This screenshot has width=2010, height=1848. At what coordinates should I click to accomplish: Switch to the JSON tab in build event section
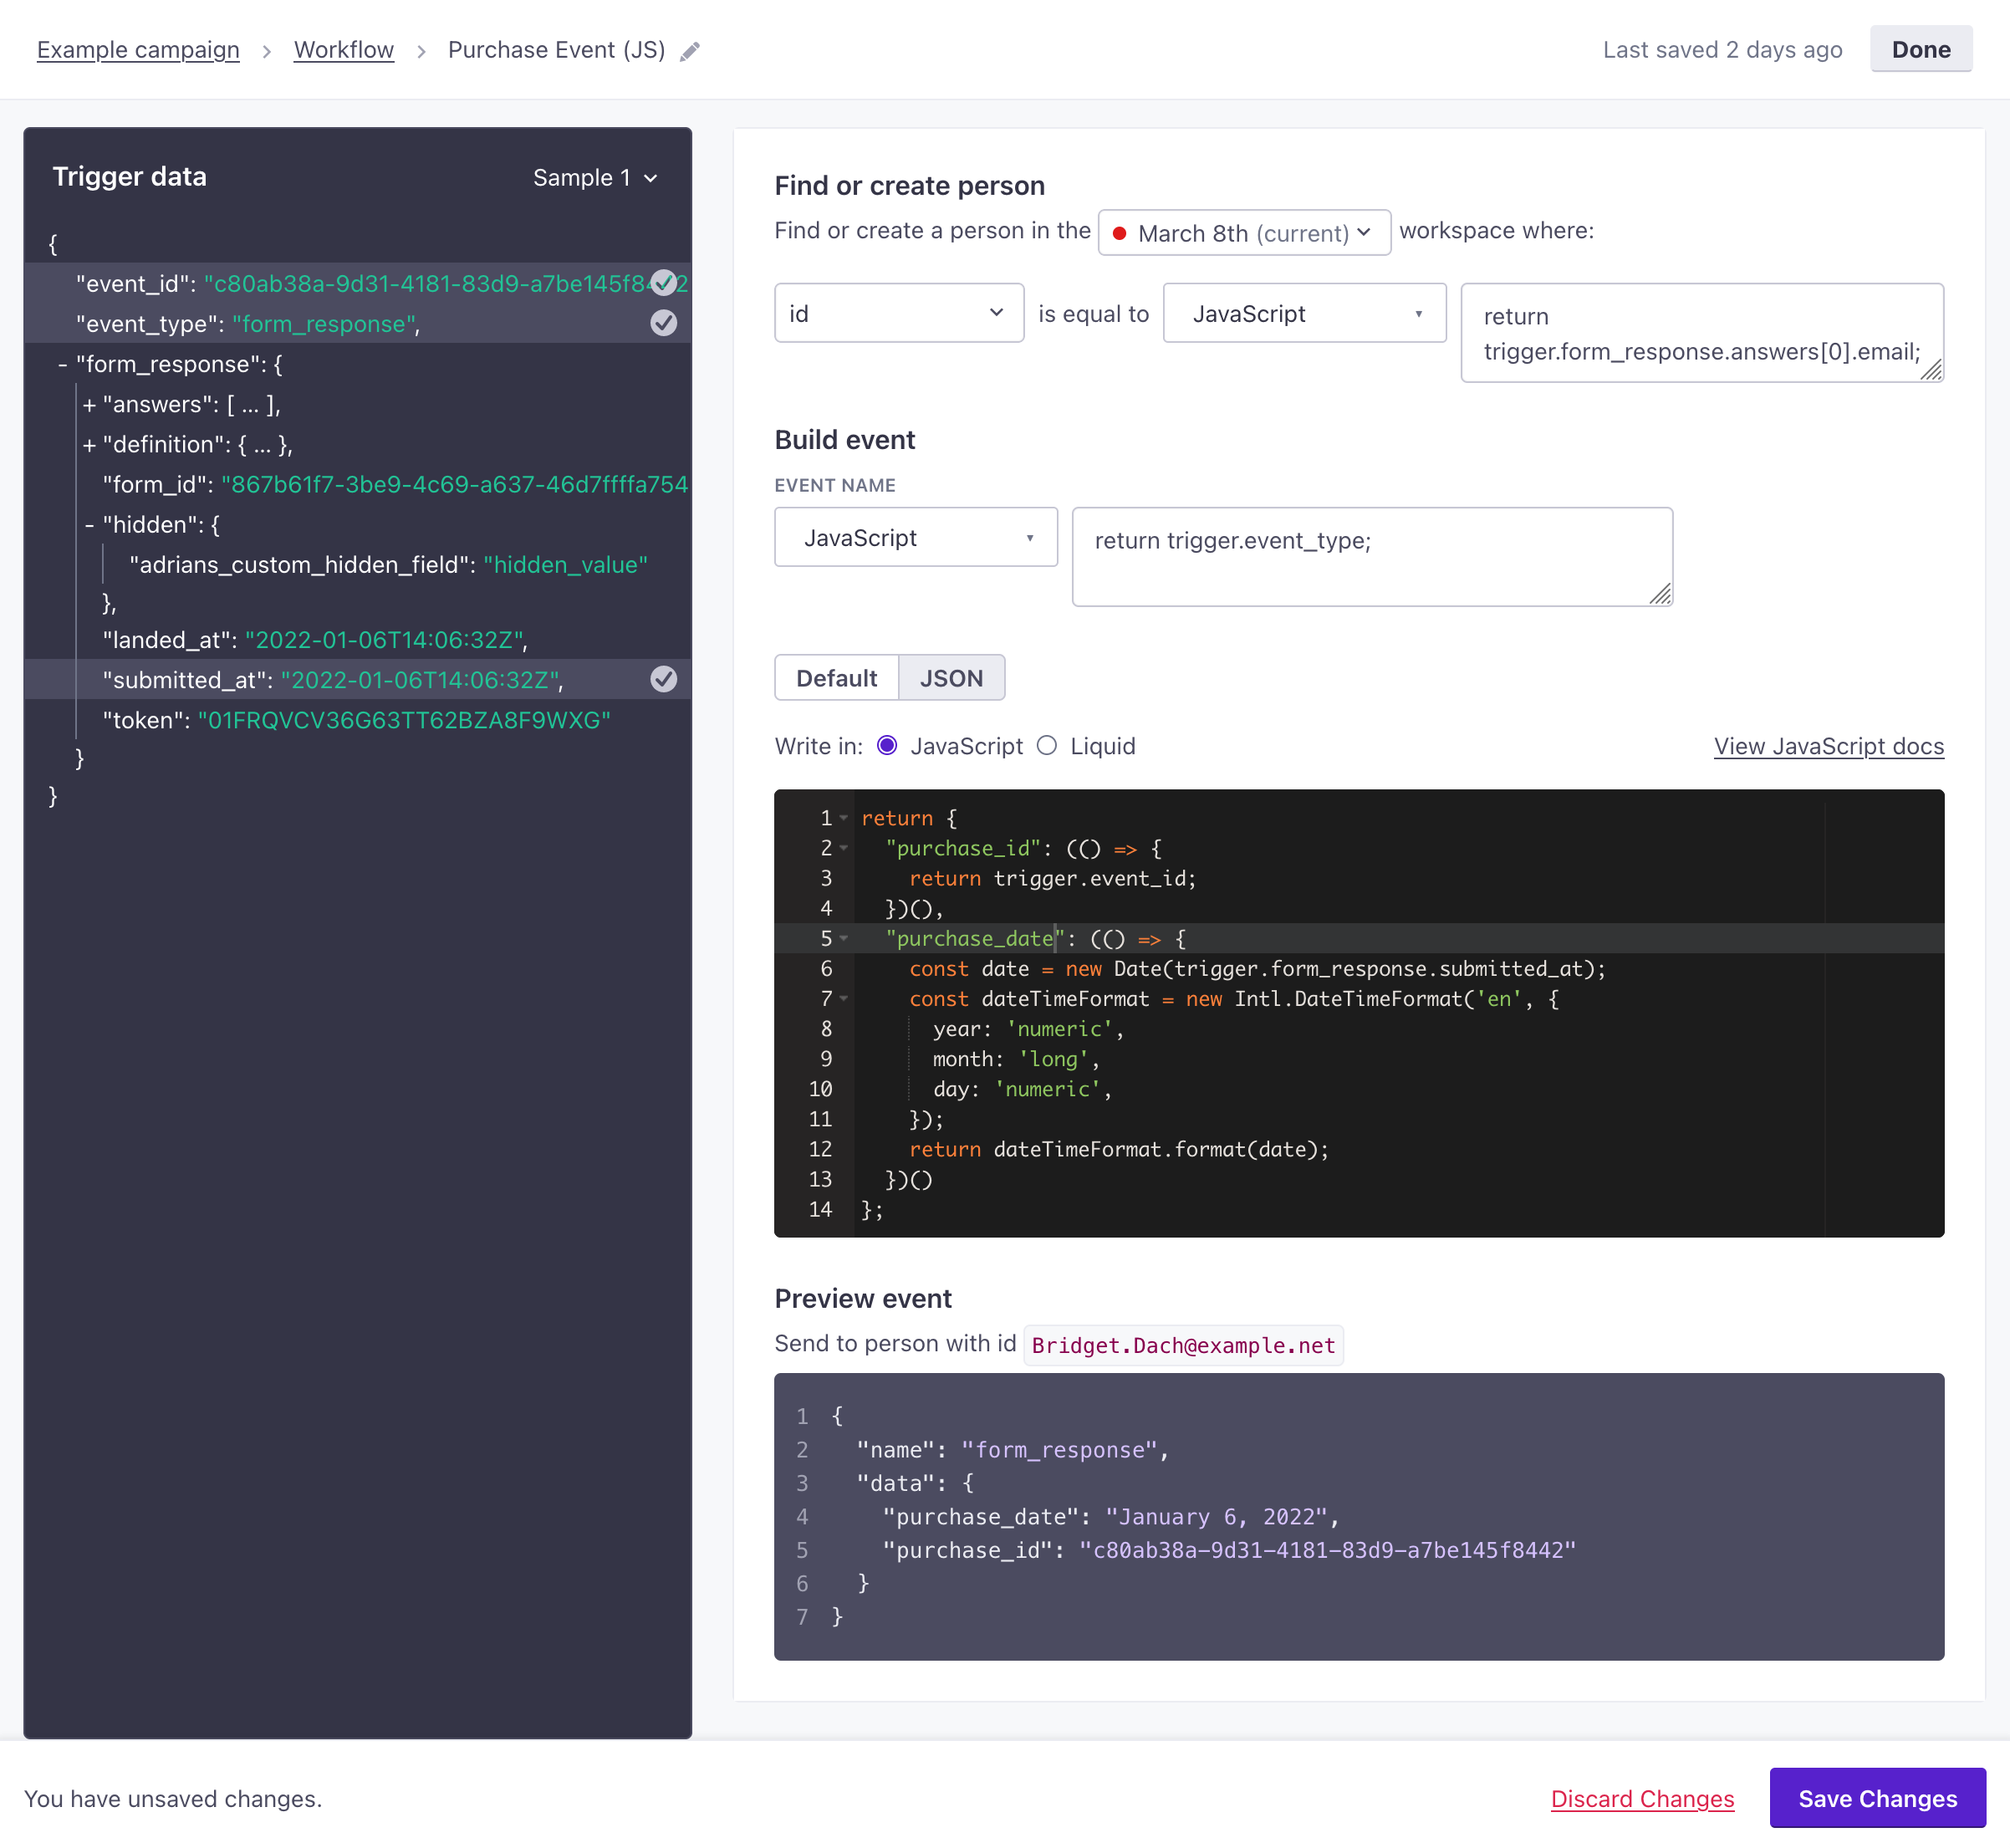pos(951,678)
